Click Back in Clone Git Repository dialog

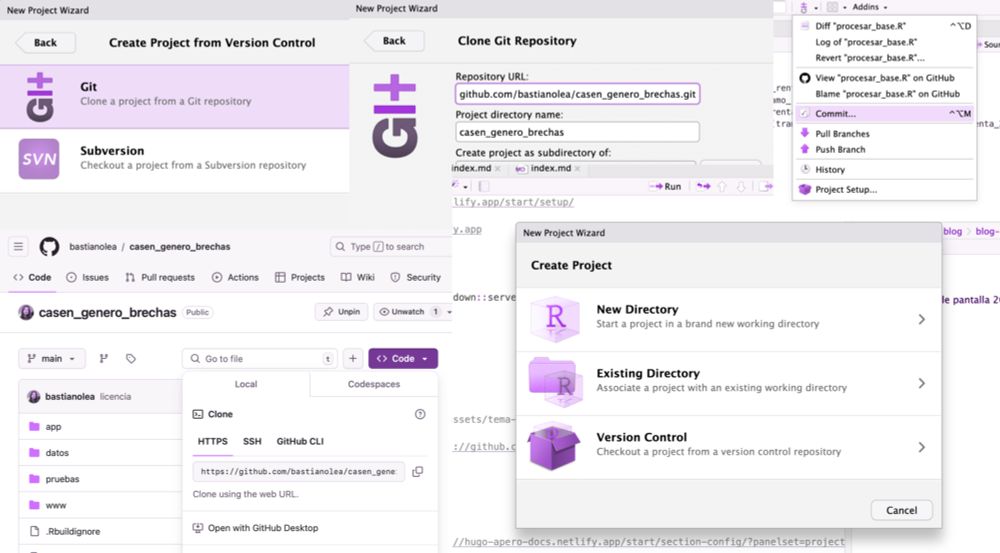coord(393,41)
